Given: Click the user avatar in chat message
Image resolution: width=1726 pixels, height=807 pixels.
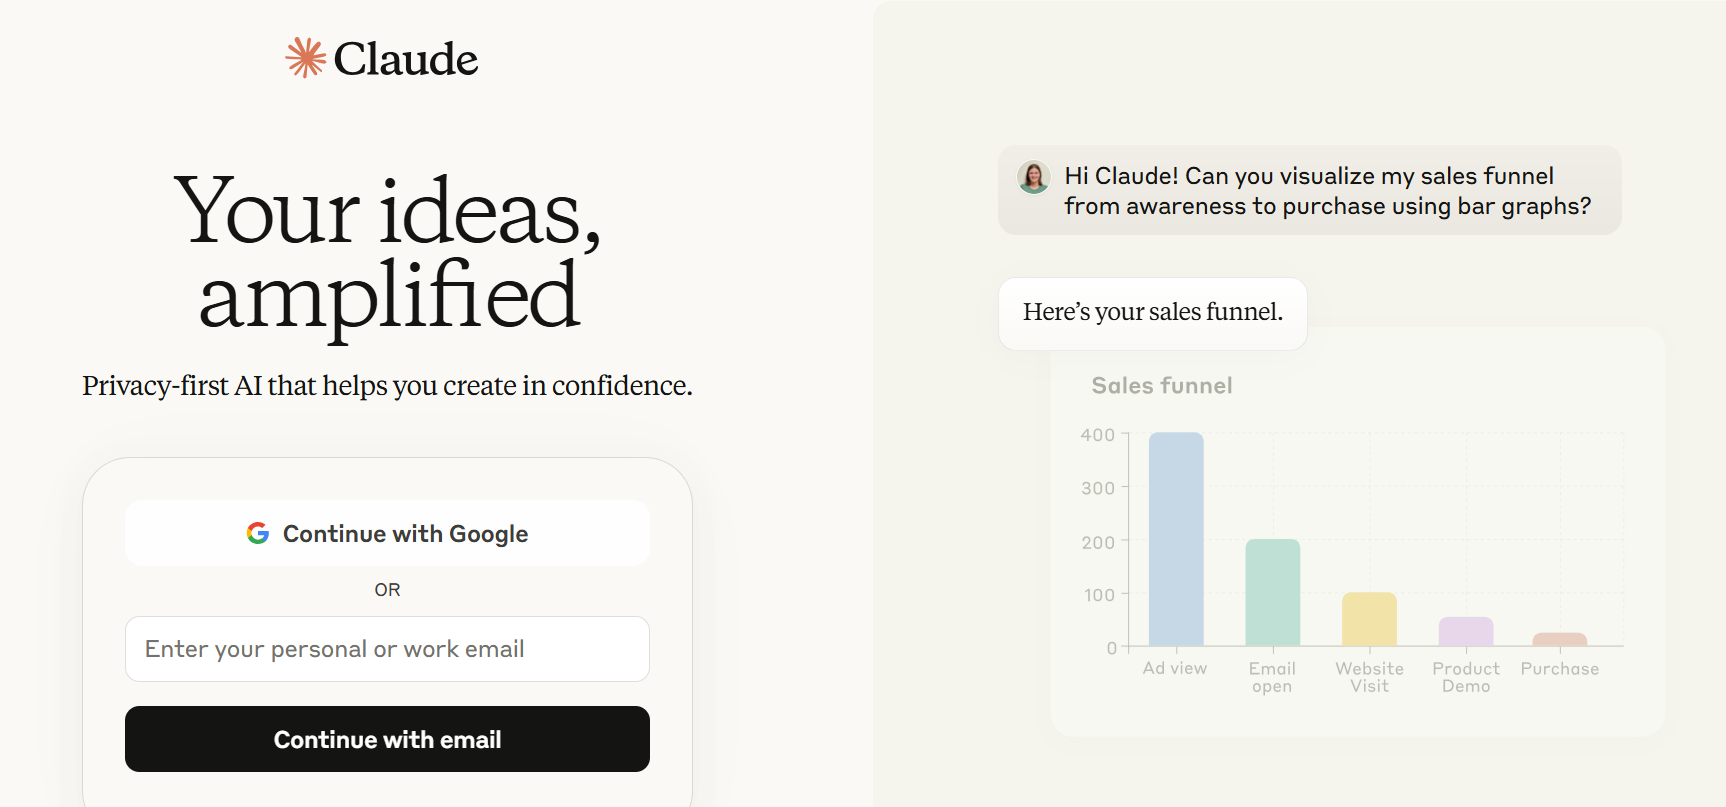Looking at the screenshot, I should (x=1033, y=177).
